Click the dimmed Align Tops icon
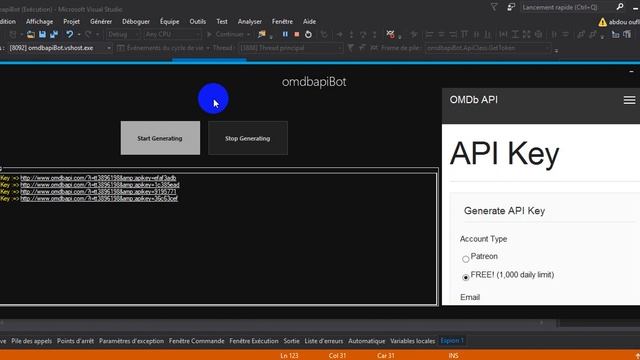This screenshot has height=360, width=640. click(x=464, y=35)
